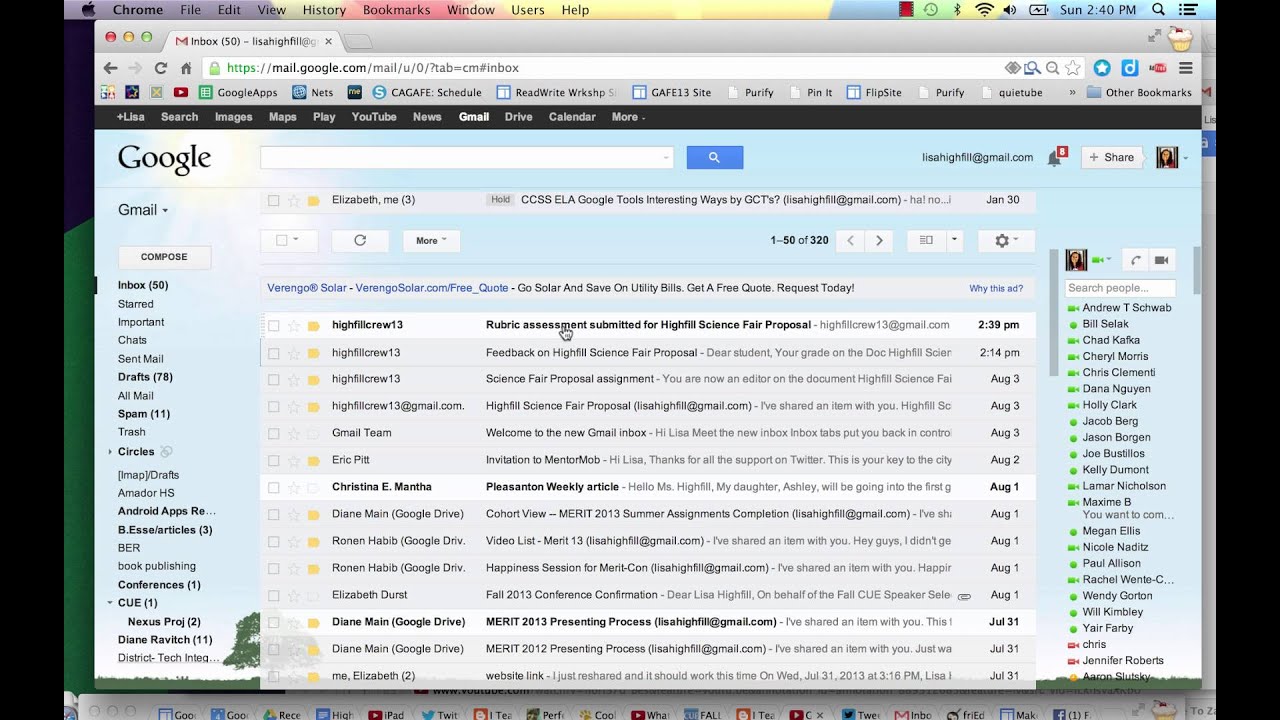
Task: Go to the older messages page arrow
Action: click(x=879, y=240)
